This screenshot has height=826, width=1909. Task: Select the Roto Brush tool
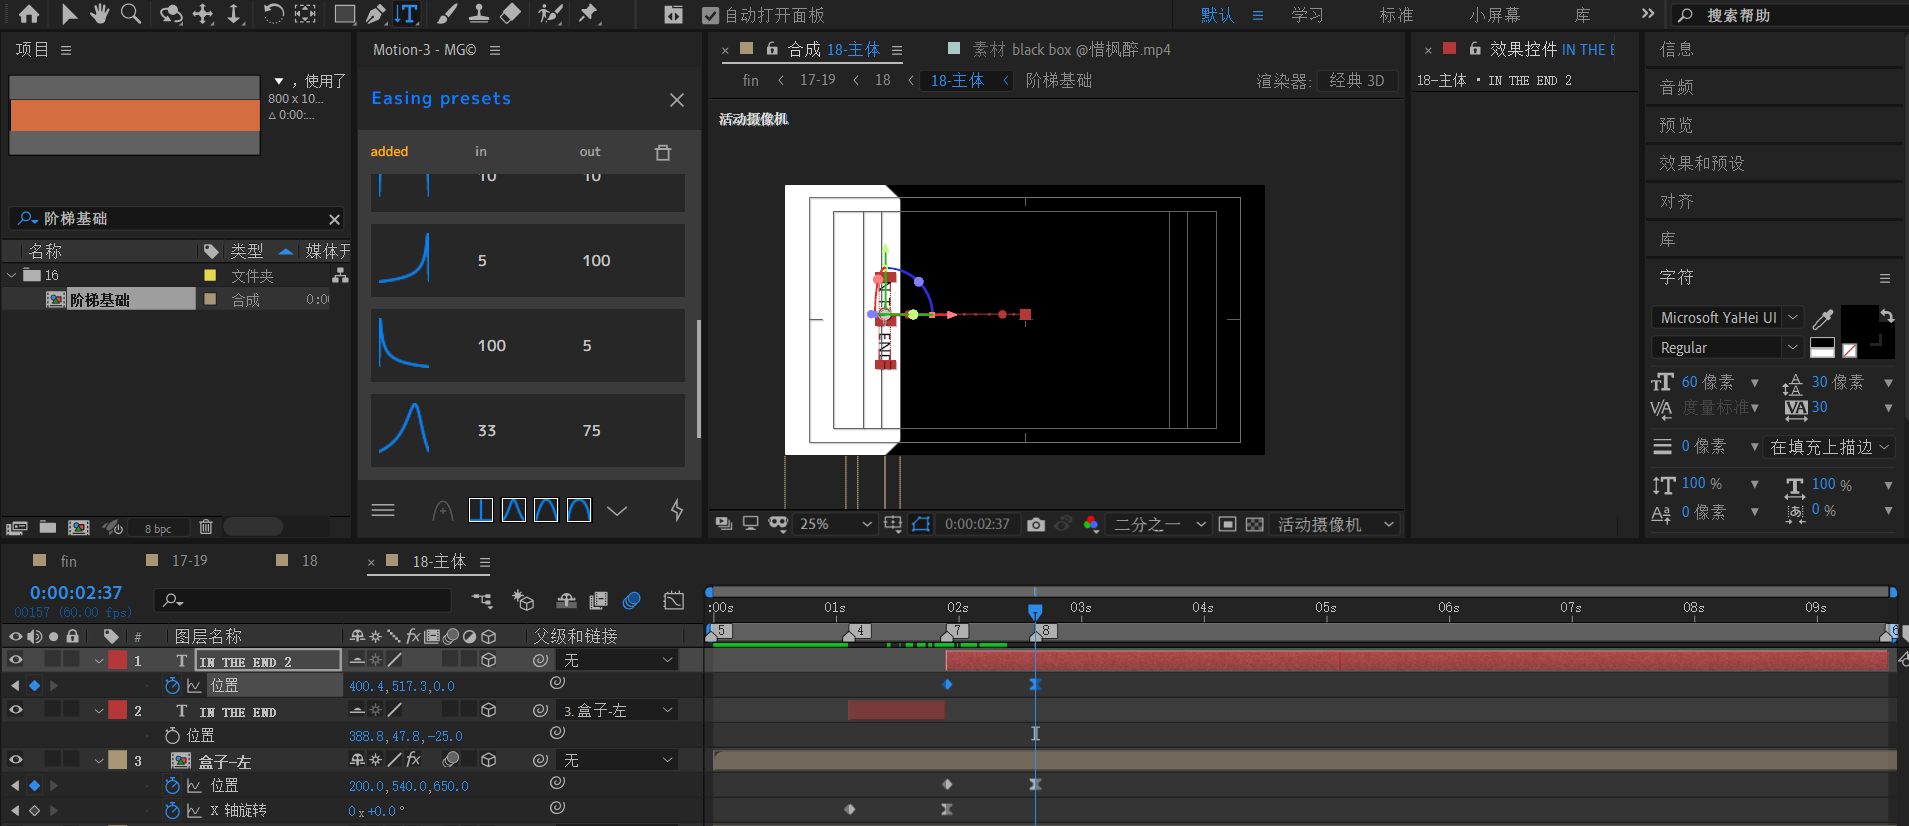click(x=550, y=14)
